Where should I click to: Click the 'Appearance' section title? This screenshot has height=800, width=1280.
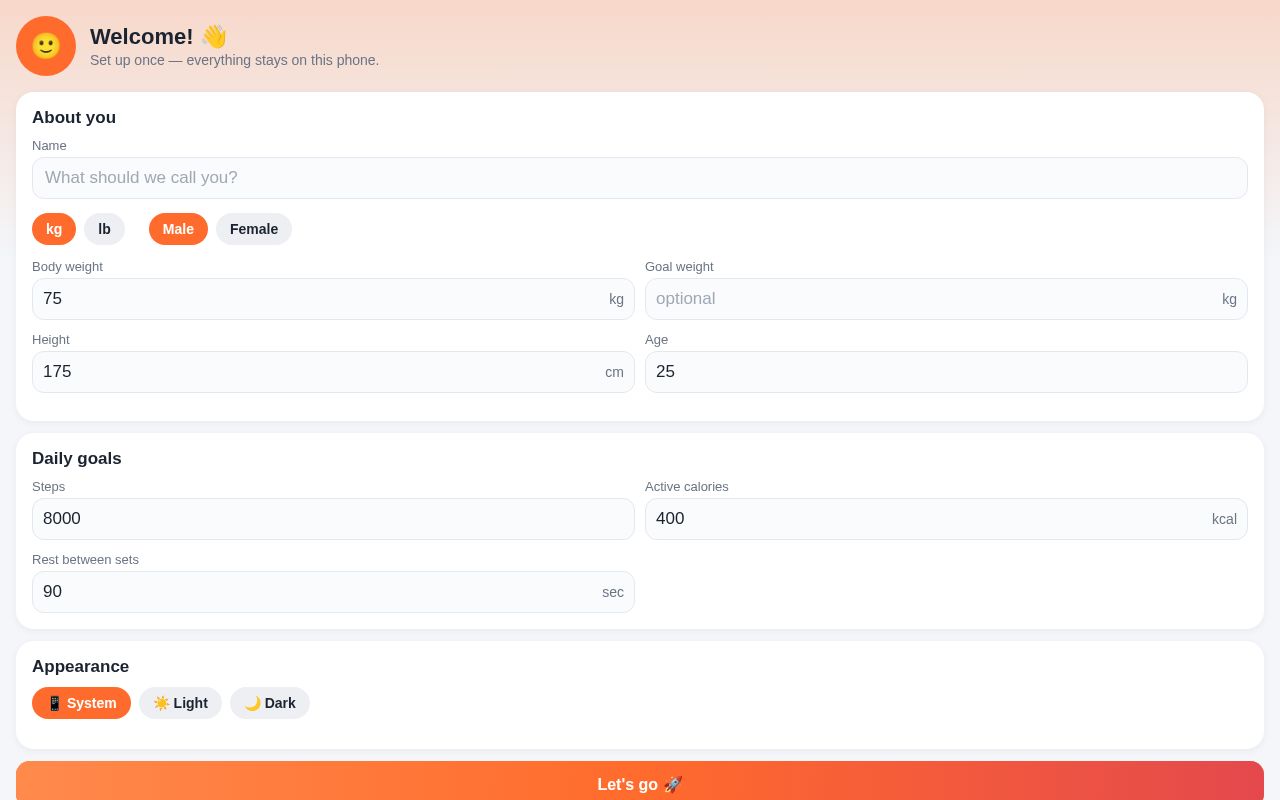point(81,667)
